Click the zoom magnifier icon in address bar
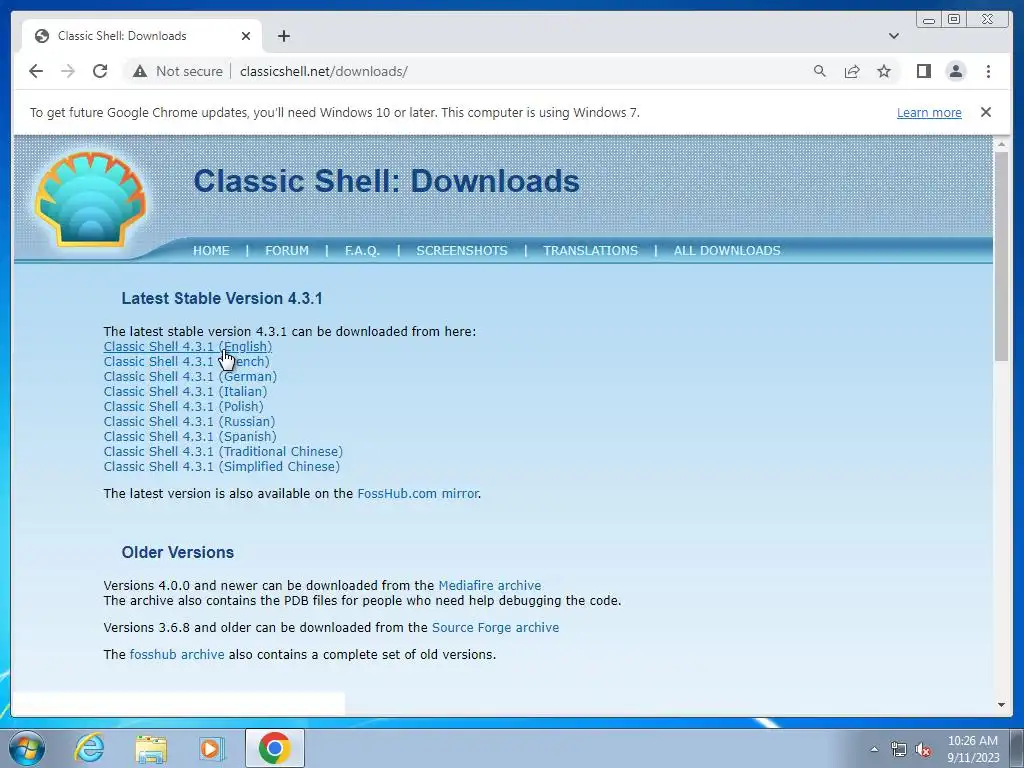Image resolution: width=1024 pixels, height=768 pixels. (820, 71)
